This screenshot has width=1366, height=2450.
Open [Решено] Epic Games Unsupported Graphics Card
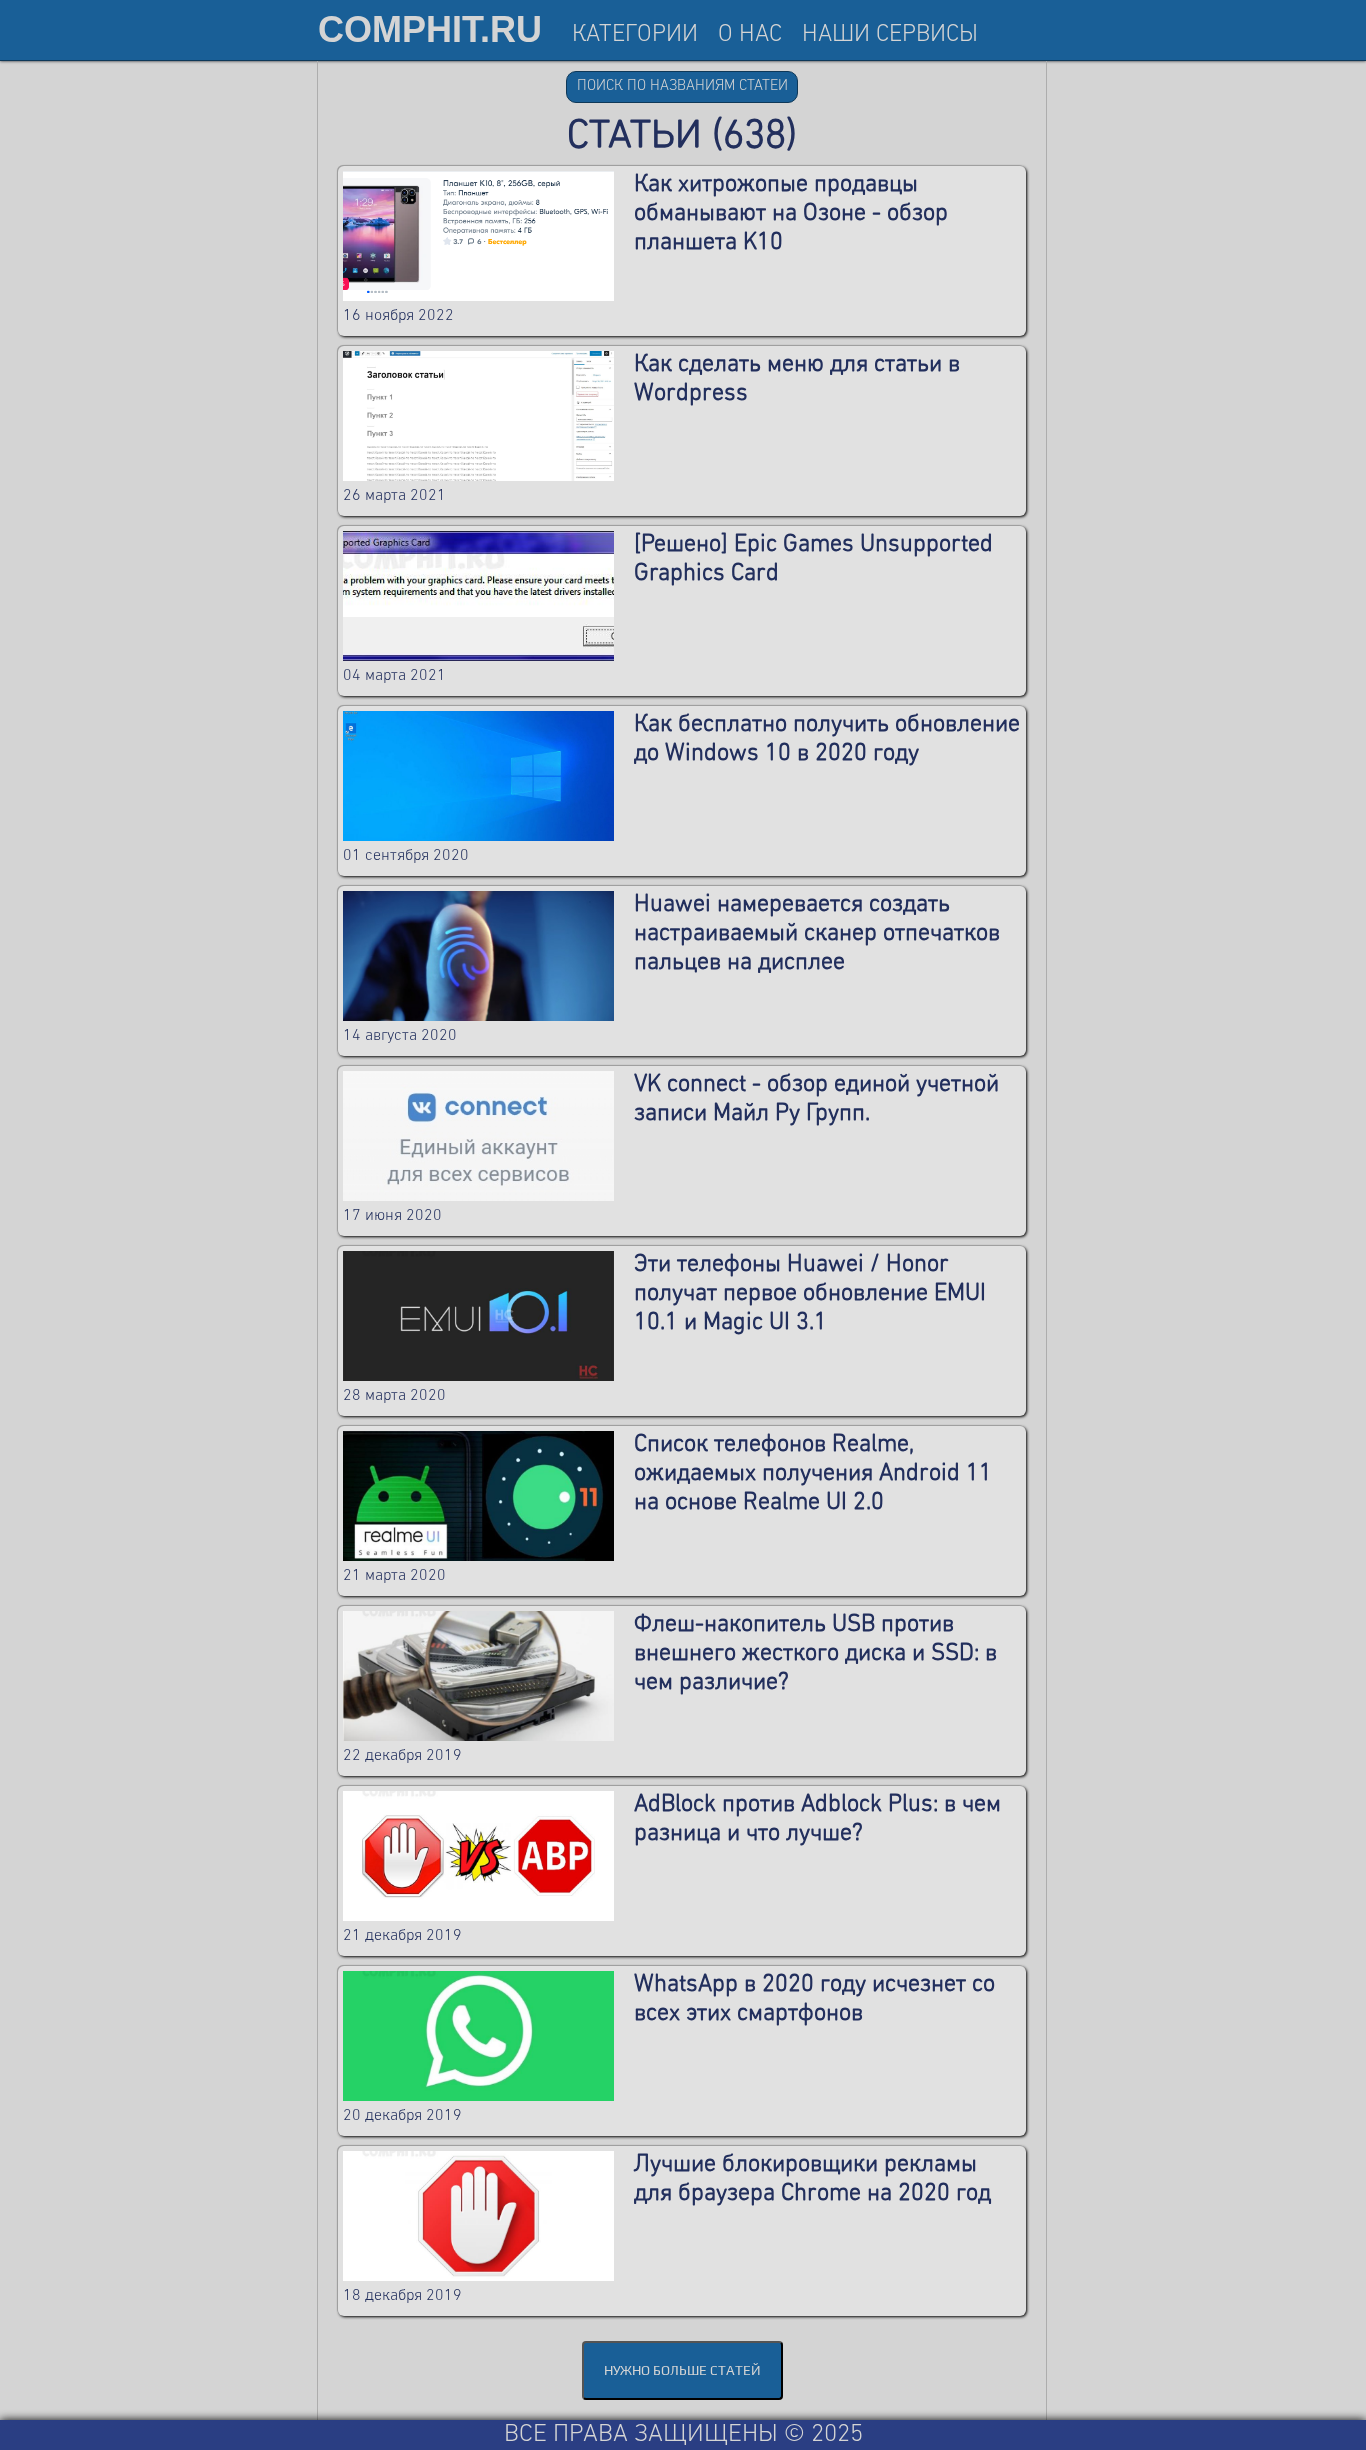(x=813, y=558)
